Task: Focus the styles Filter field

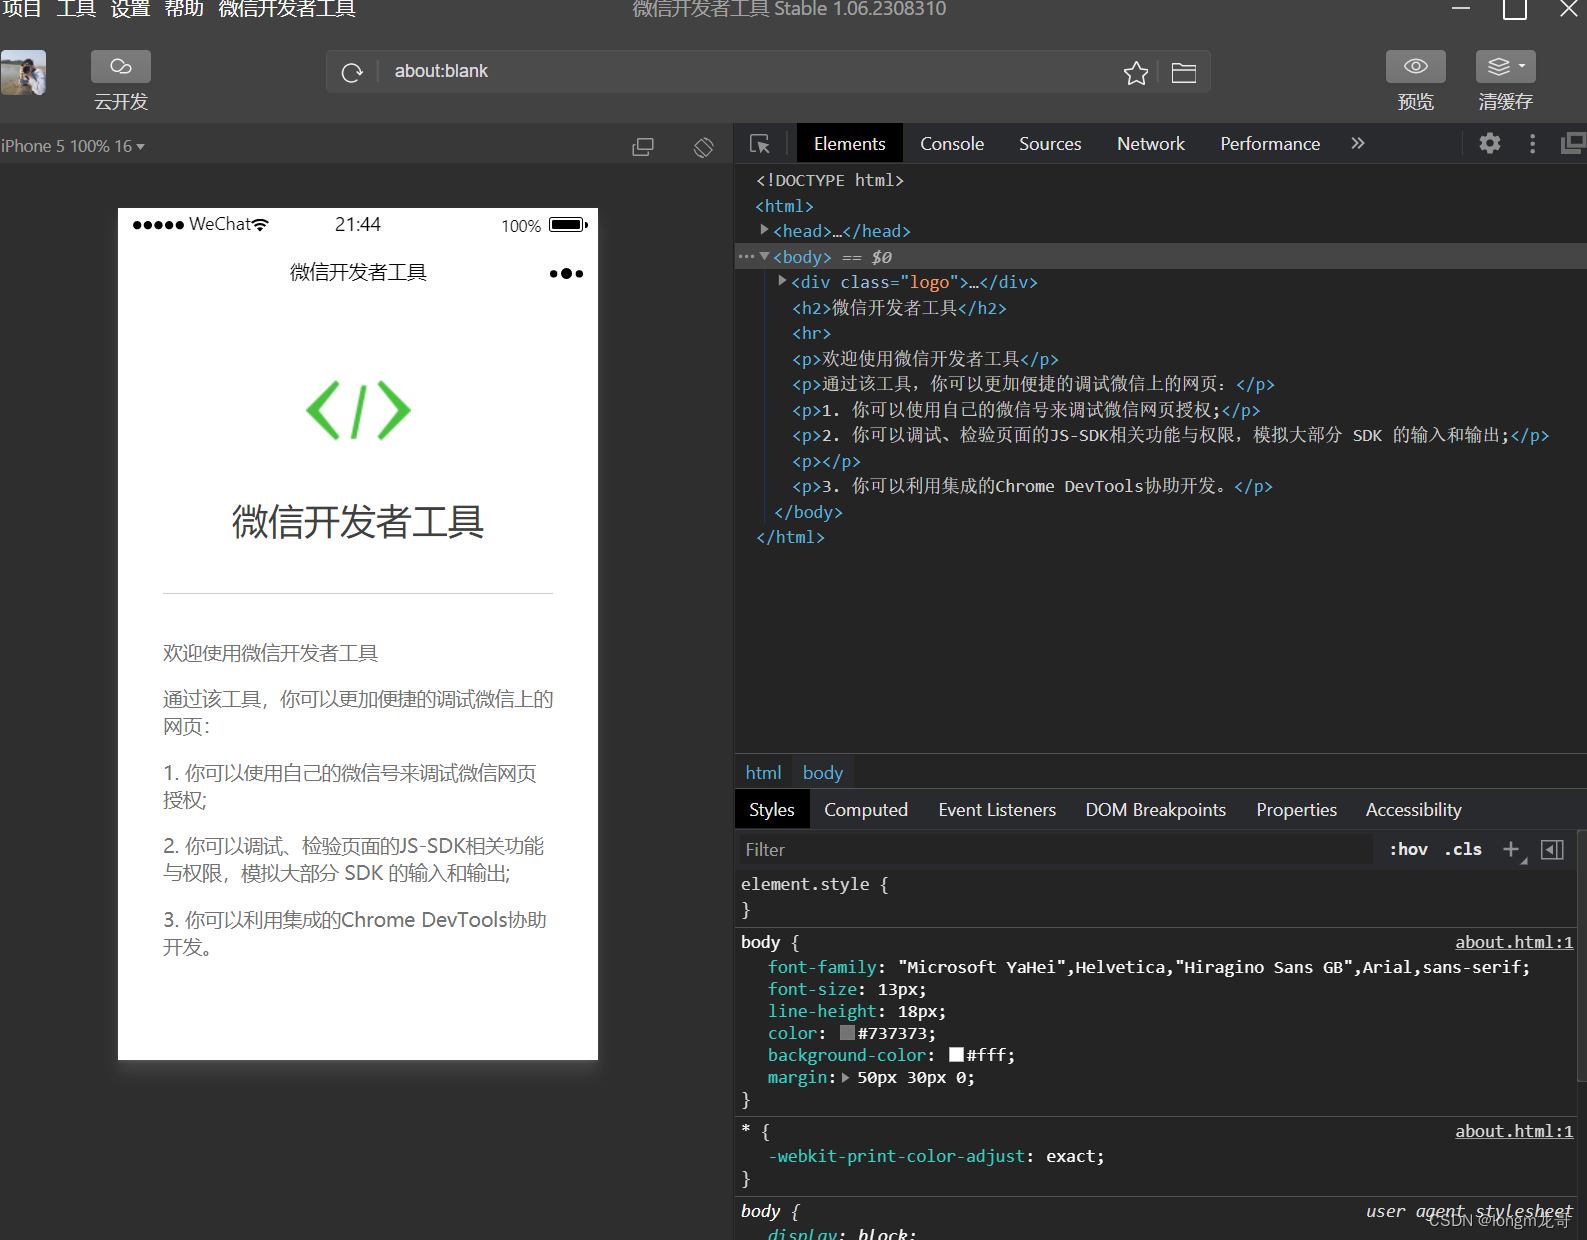Action: pyautogui.click(x=1055, y=850)
